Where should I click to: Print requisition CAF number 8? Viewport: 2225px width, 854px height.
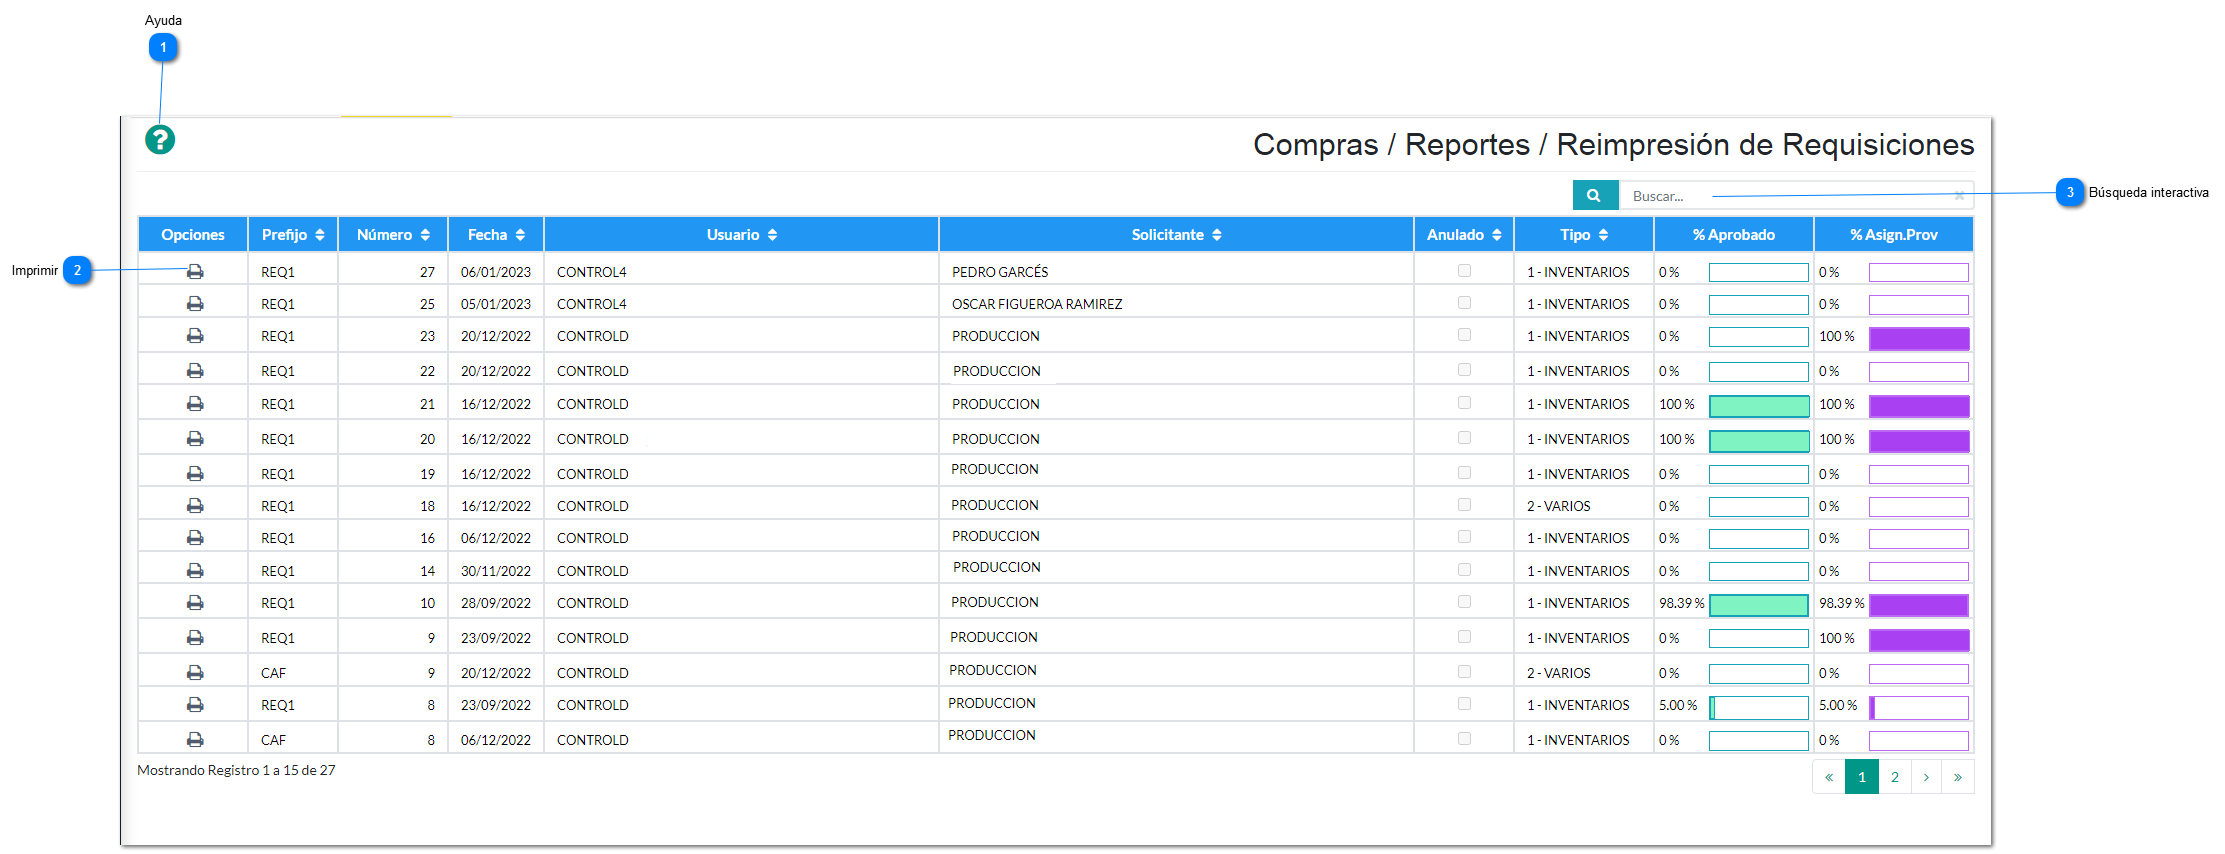click(x=195, y=740)
